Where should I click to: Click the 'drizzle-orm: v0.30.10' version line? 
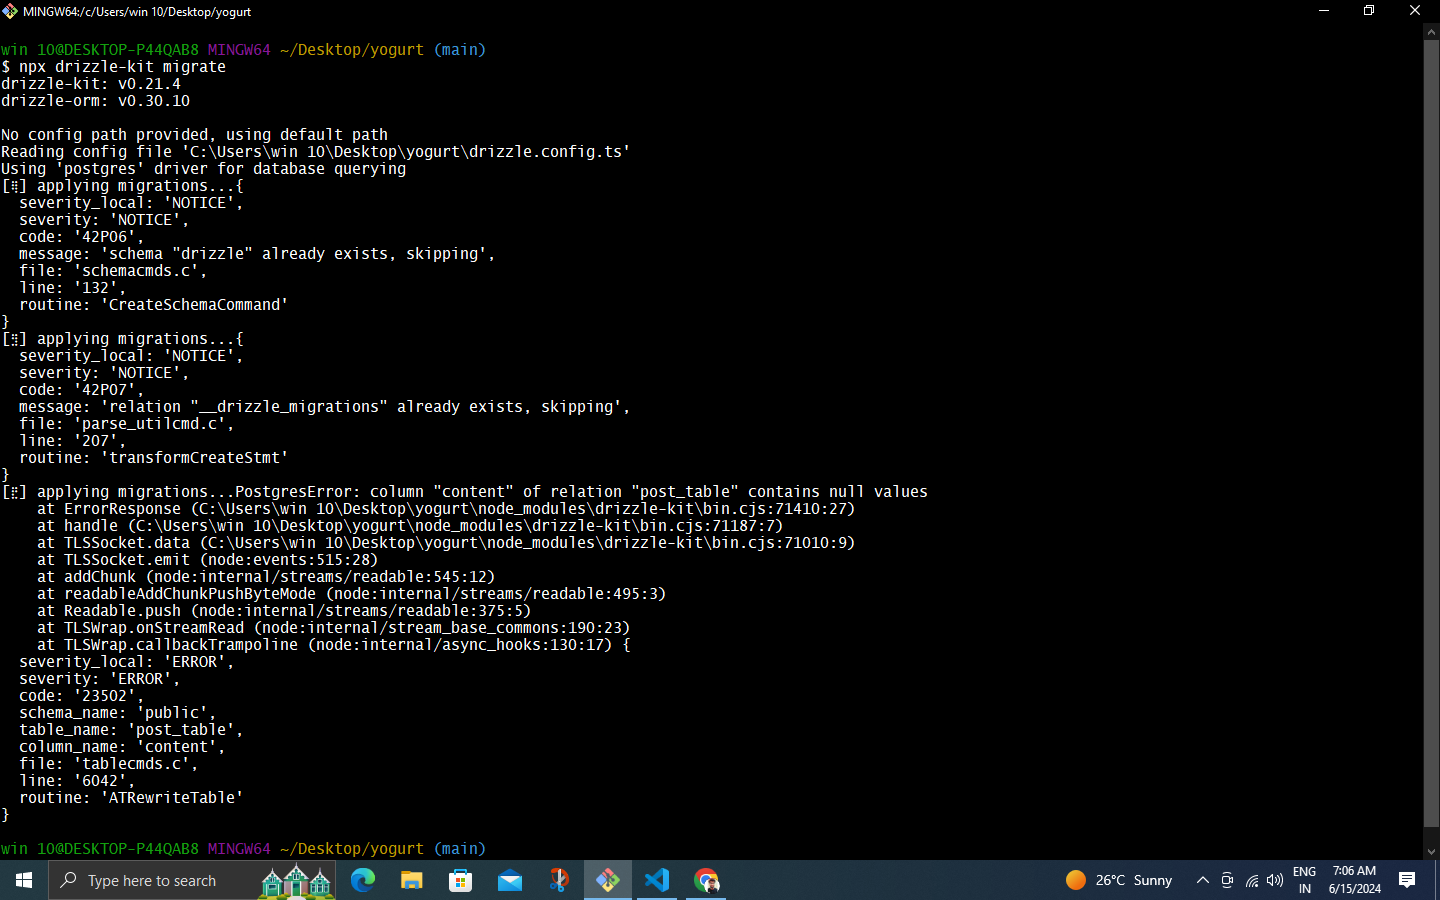click(x=95, y=101)
